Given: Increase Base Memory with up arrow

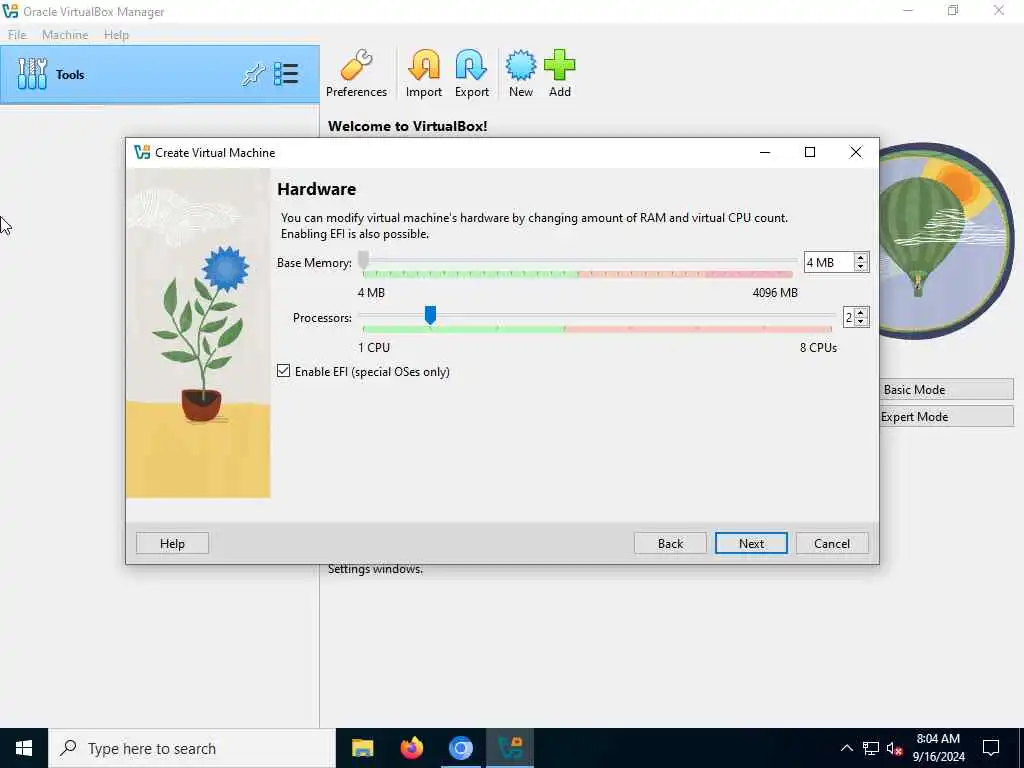Looking at the screenshot, I should 861,257.
